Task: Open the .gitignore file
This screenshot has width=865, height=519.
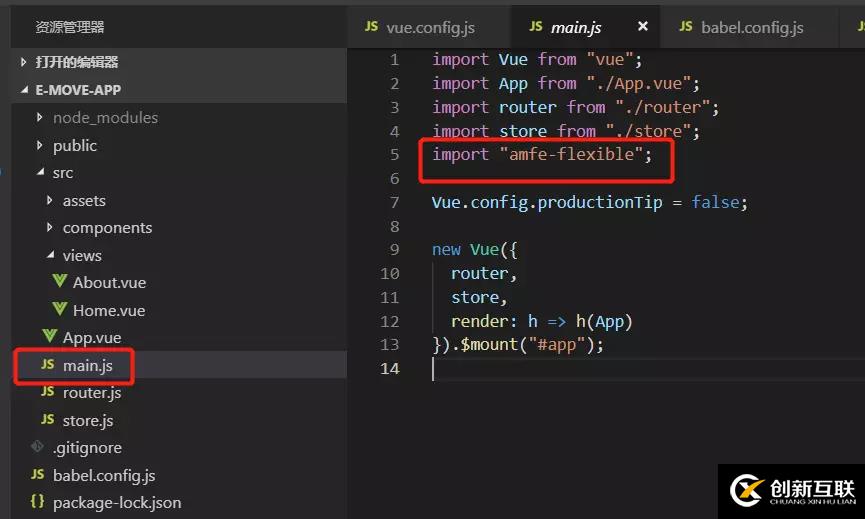Action: [87, 448]
